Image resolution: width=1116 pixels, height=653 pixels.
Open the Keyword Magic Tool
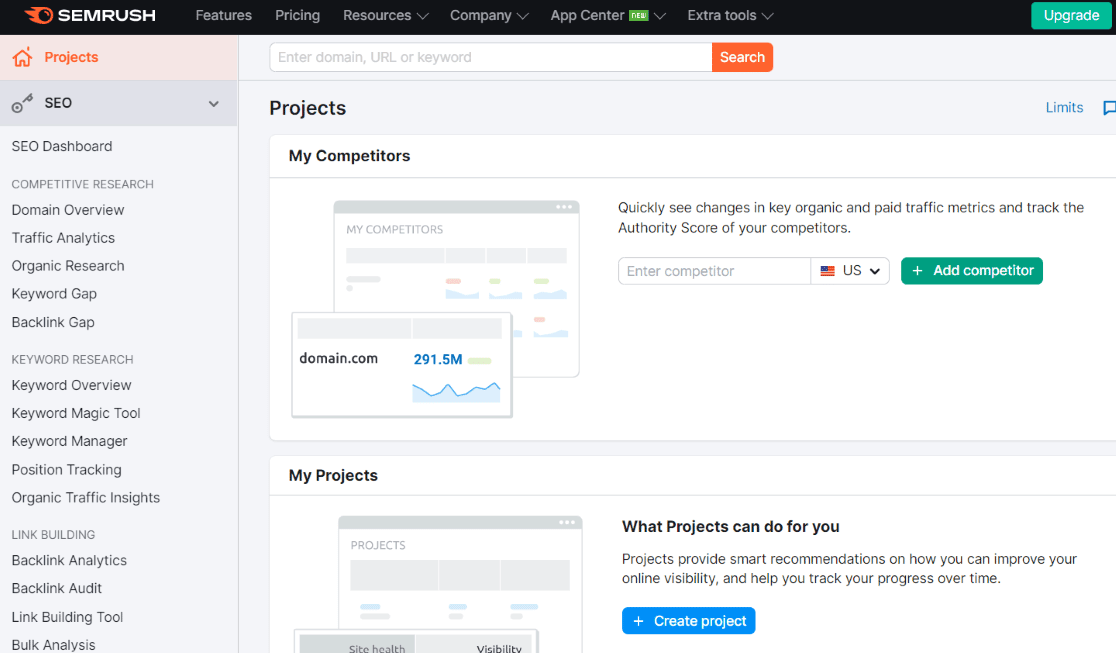[x=75, y=413]
